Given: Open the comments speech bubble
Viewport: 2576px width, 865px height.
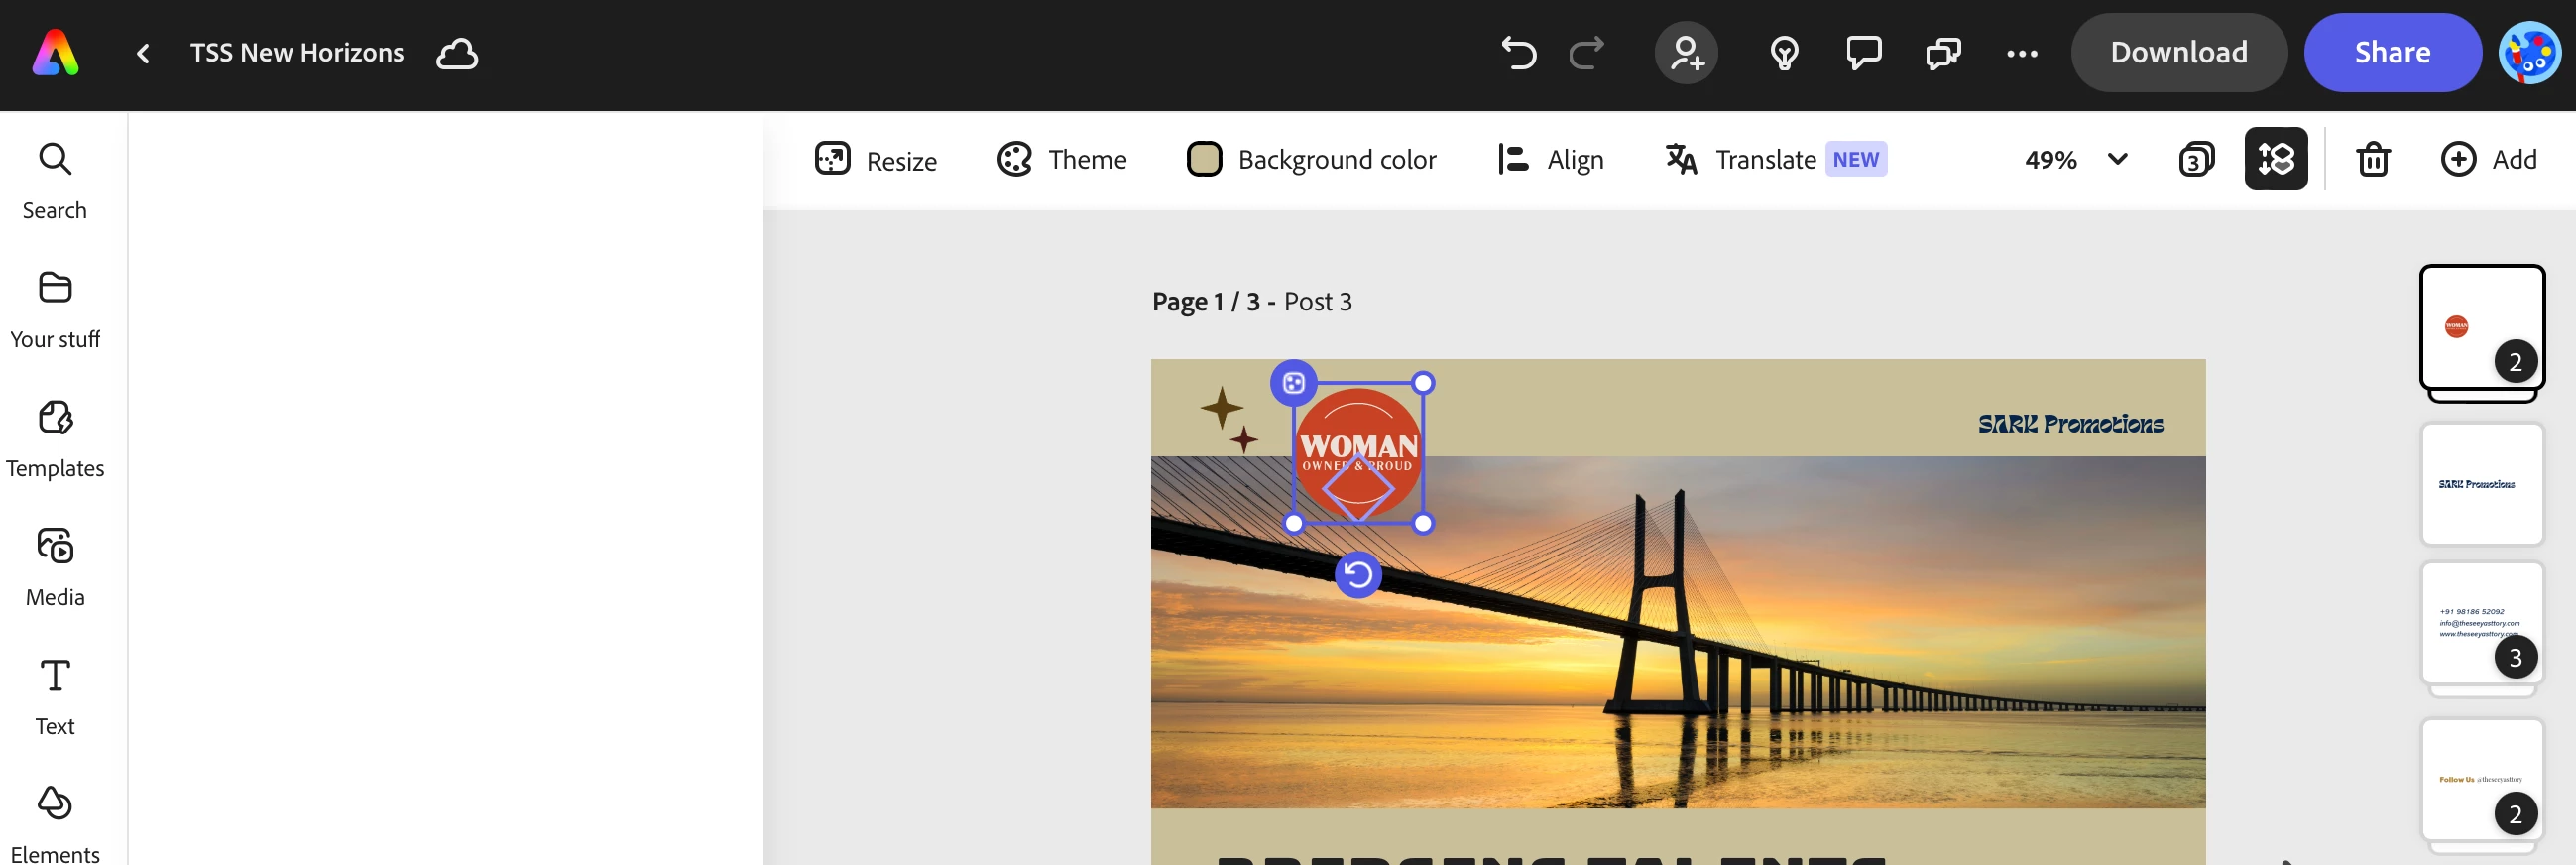Looking at the screenshot, I should tap(1864, 53).
